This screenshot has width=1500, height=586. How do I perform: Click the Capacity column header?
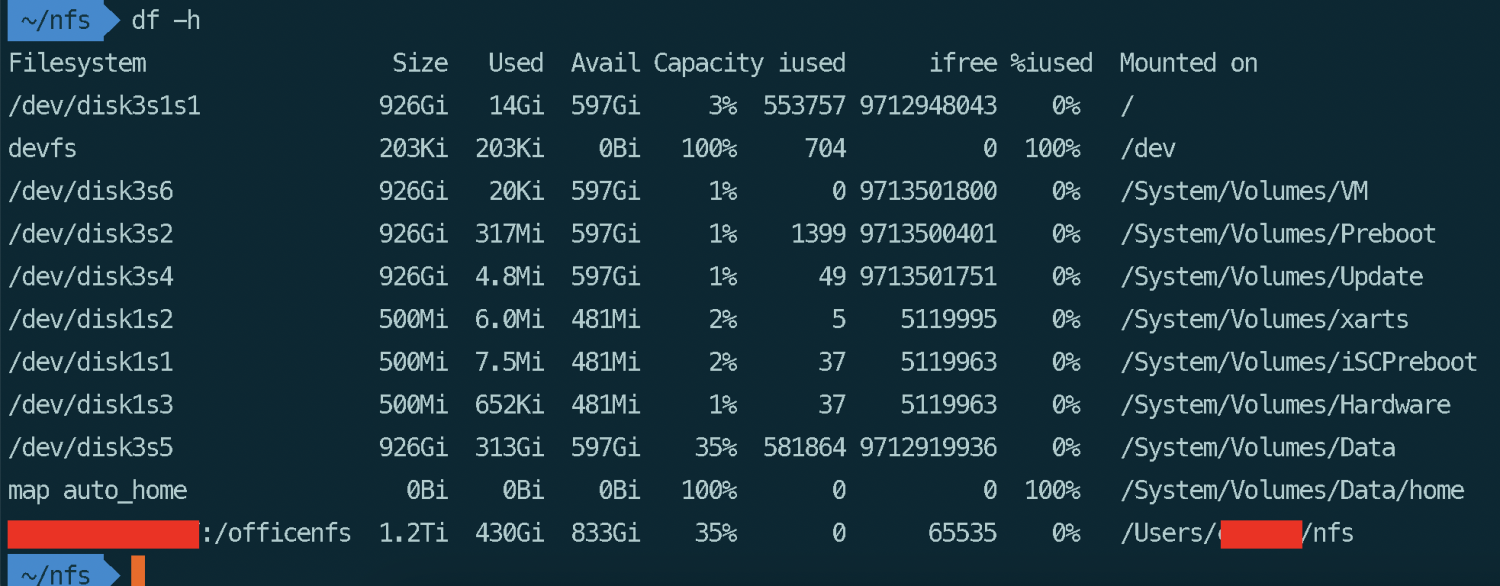pos(708,63)
